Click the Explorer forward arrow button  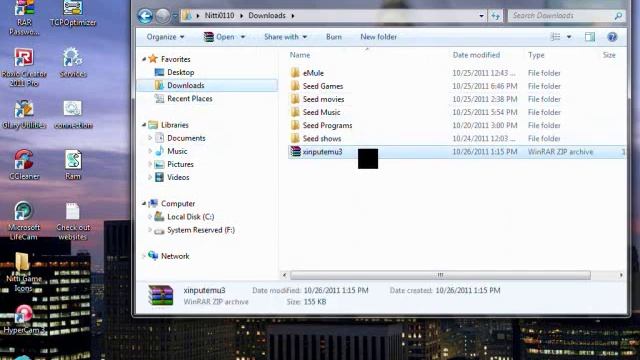pos(162,16)
